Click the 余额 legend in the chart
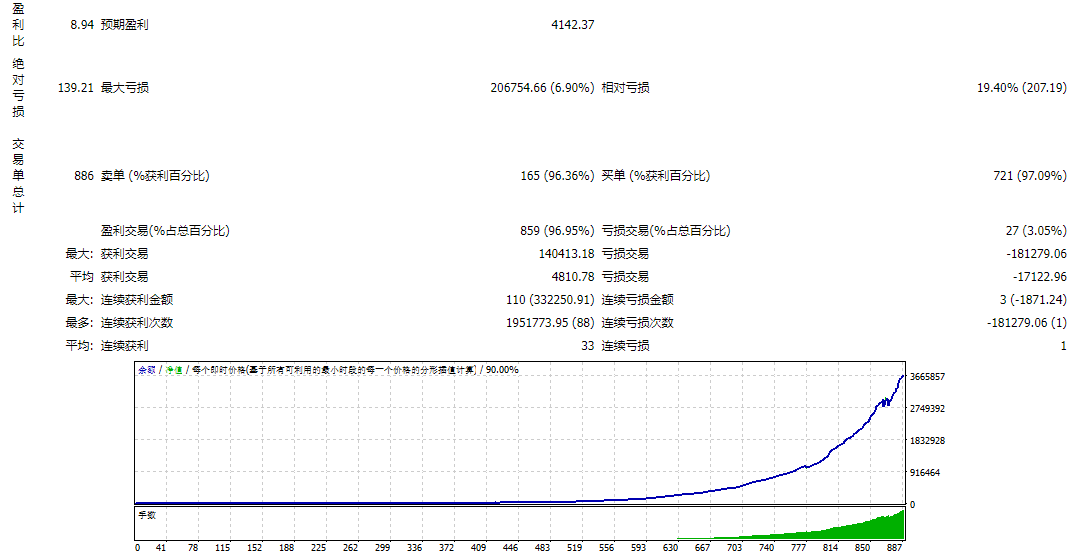1075x556 pixels. (x=147, y=370)
